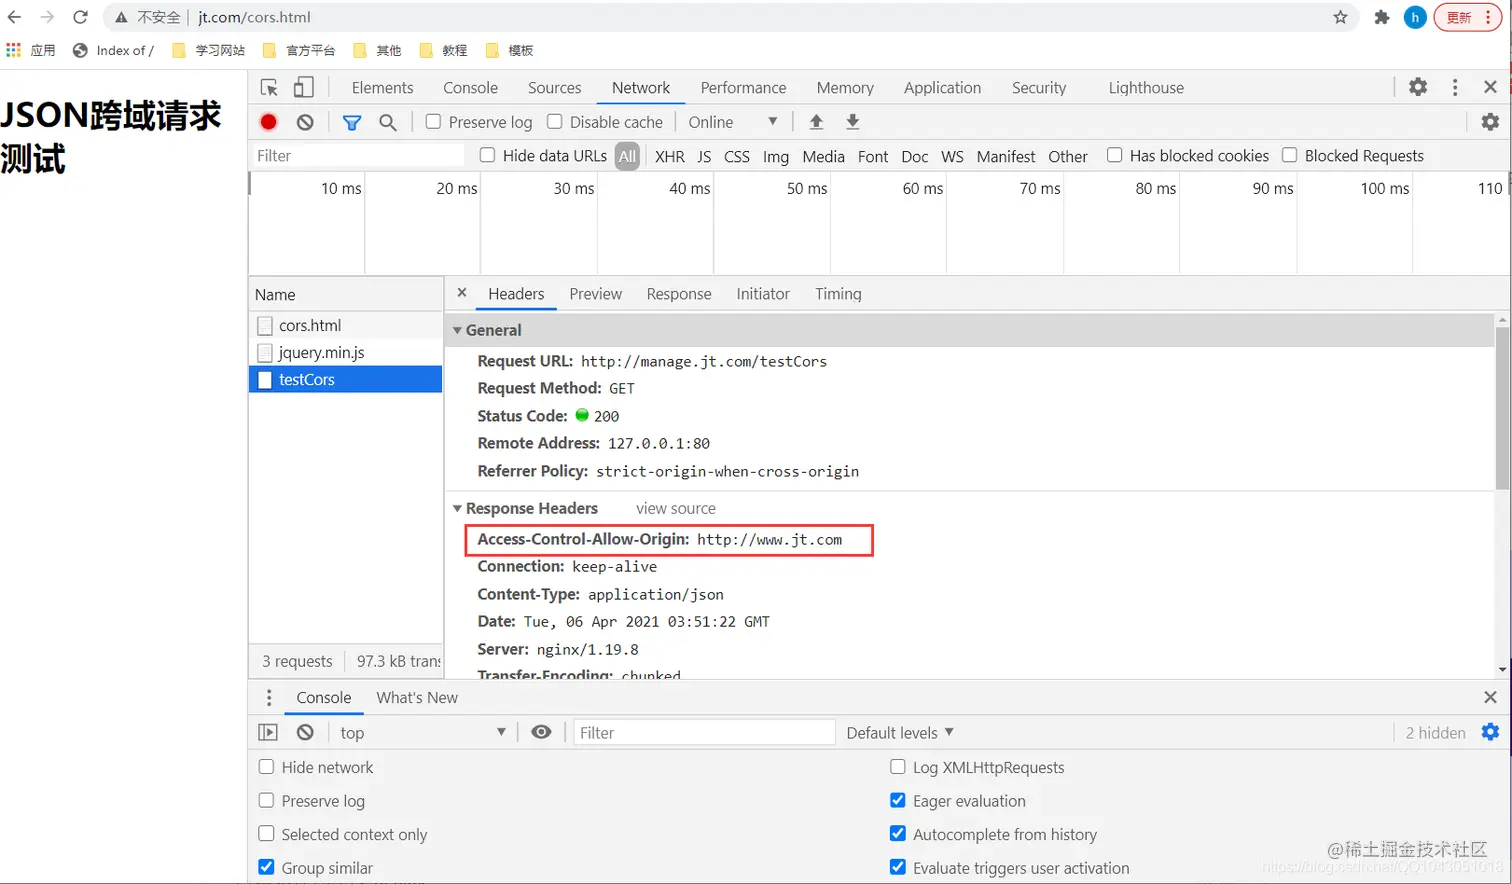Open the Timing tab
The image size is (1512, 884).
[838, 293]
